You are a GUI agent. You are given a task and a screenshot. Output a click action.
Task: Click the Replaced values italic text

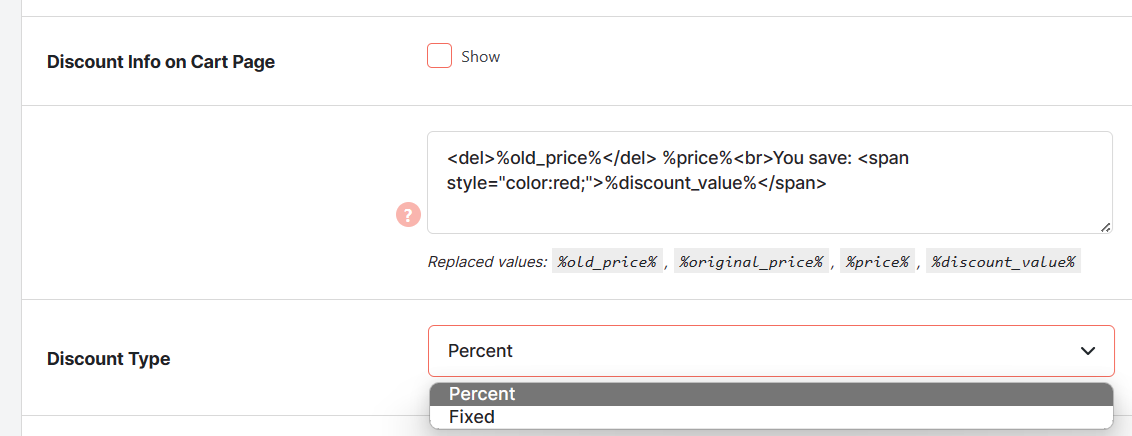[x=487, y=261]
